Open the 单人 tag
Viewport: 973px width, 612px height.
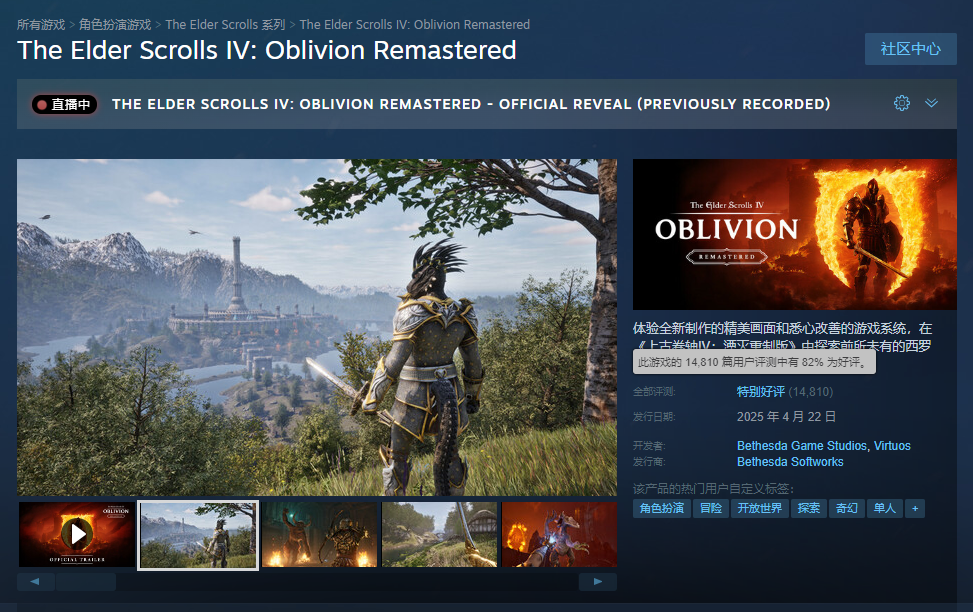coord(884,508)
